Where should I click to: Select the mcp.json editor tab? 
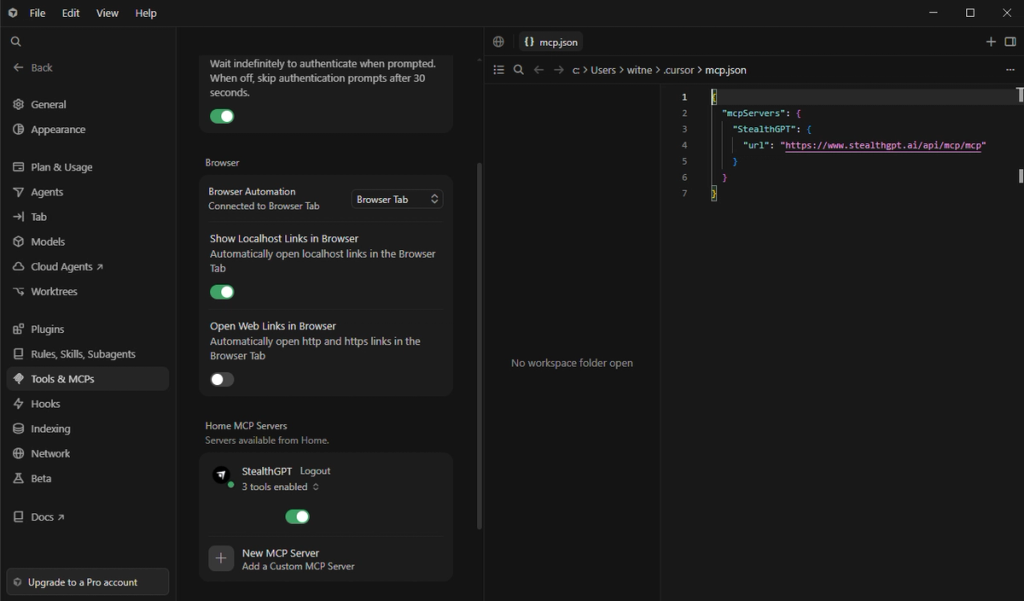(x=551, y=42)
